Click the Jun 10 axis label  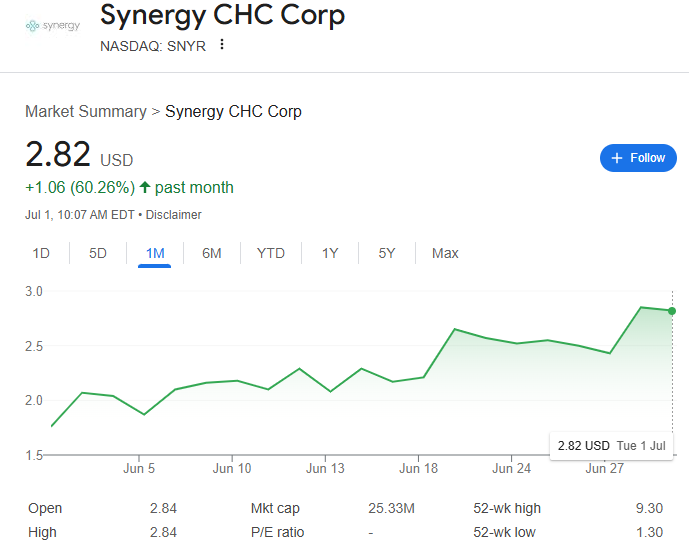(x=232, y=468)
